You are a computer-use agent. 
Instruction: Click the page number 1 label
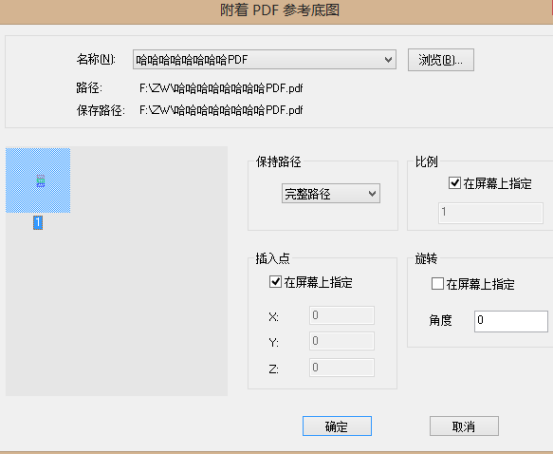coord(38,223)
